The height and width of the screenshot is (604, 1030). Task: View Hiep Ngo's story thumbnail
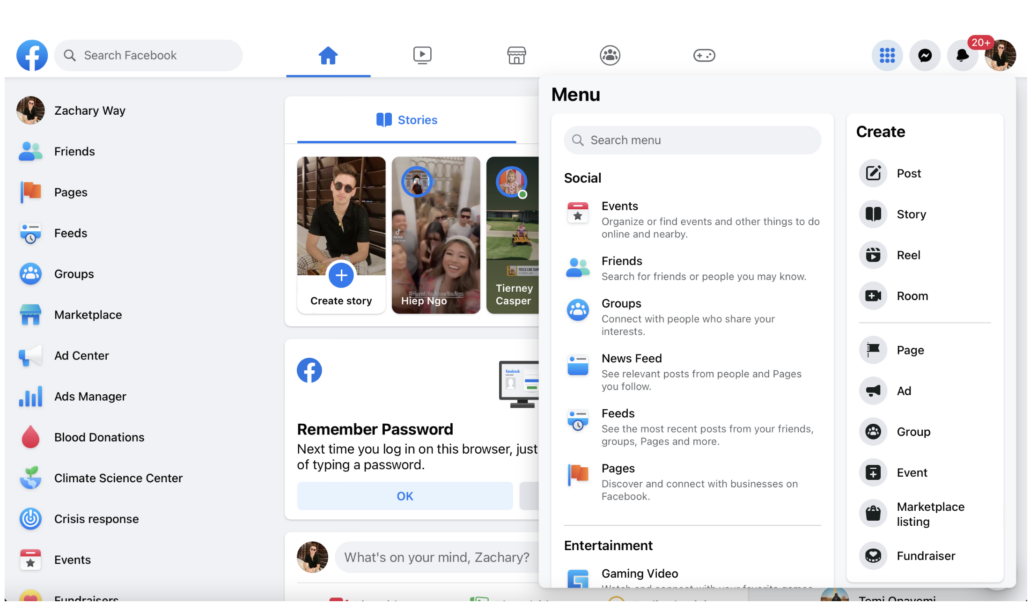(436, 235)
